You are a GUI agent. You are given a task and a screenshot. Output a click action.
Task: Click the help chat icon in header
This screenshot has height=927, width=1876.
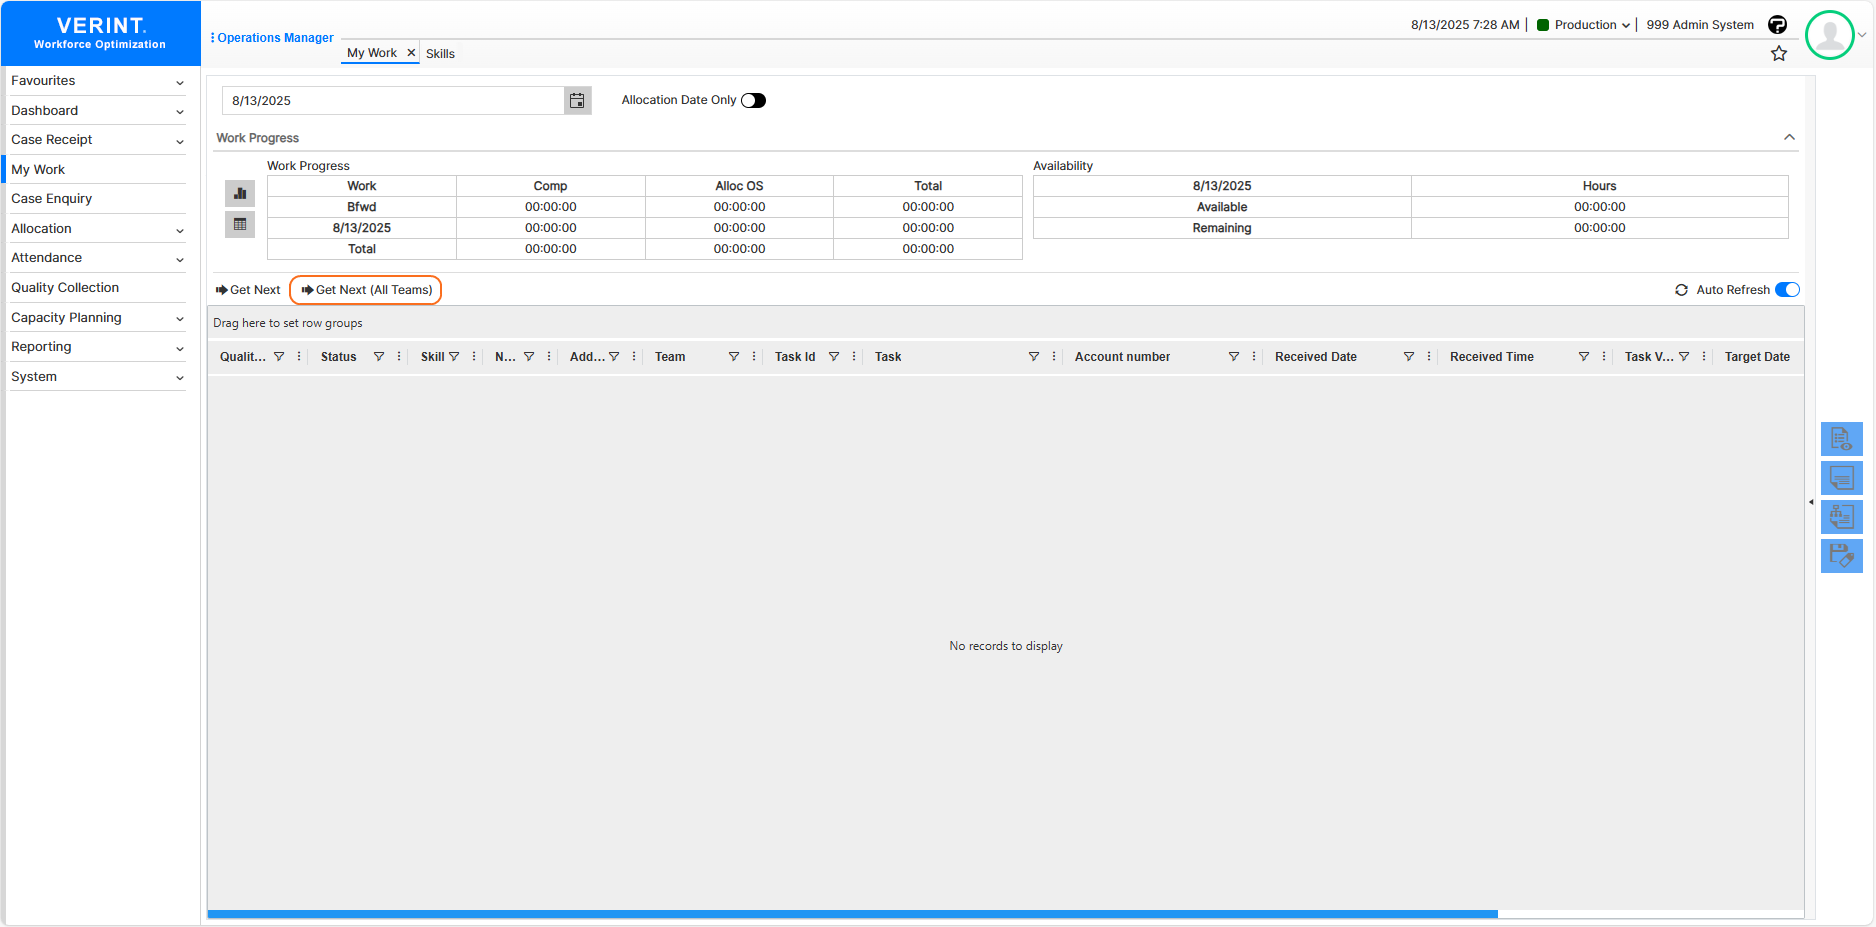(x=1777, y=25)
